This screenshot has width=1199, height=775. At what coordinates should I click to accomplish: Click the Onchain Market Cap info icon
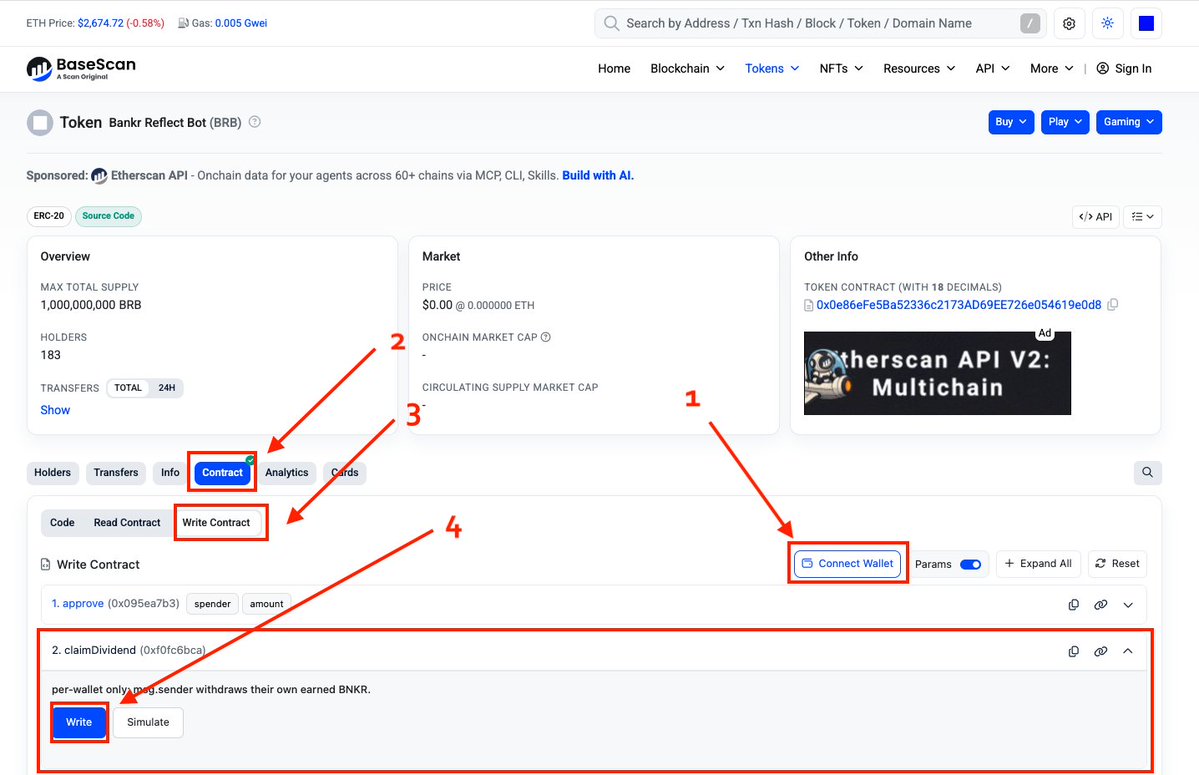546,337
